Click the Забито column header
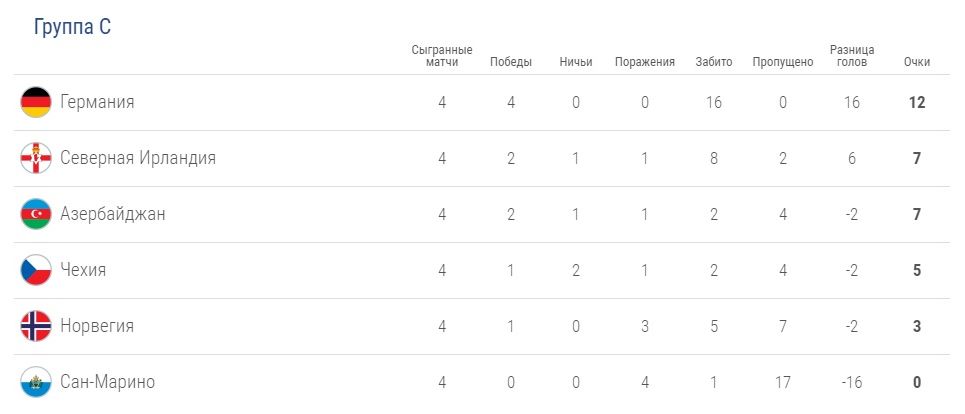 coord(713,62)
